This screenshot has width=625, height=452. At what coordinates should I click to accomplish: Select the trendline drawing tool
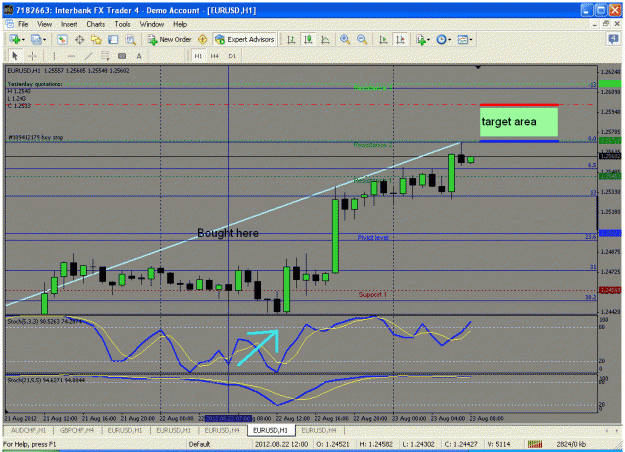click(88, 56)
